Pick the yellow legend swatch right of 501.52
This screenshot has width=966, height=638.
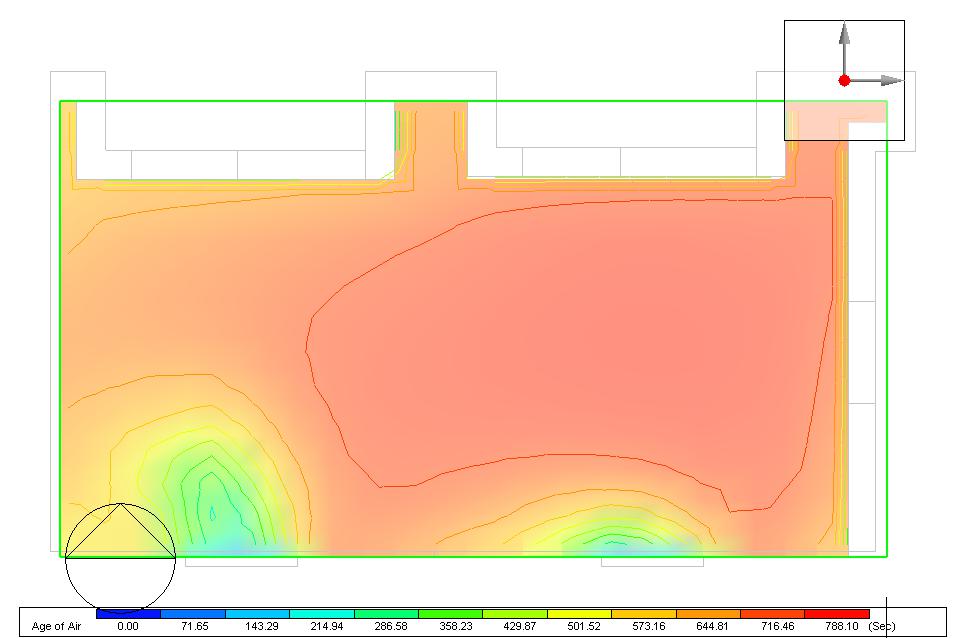(579, 614)
